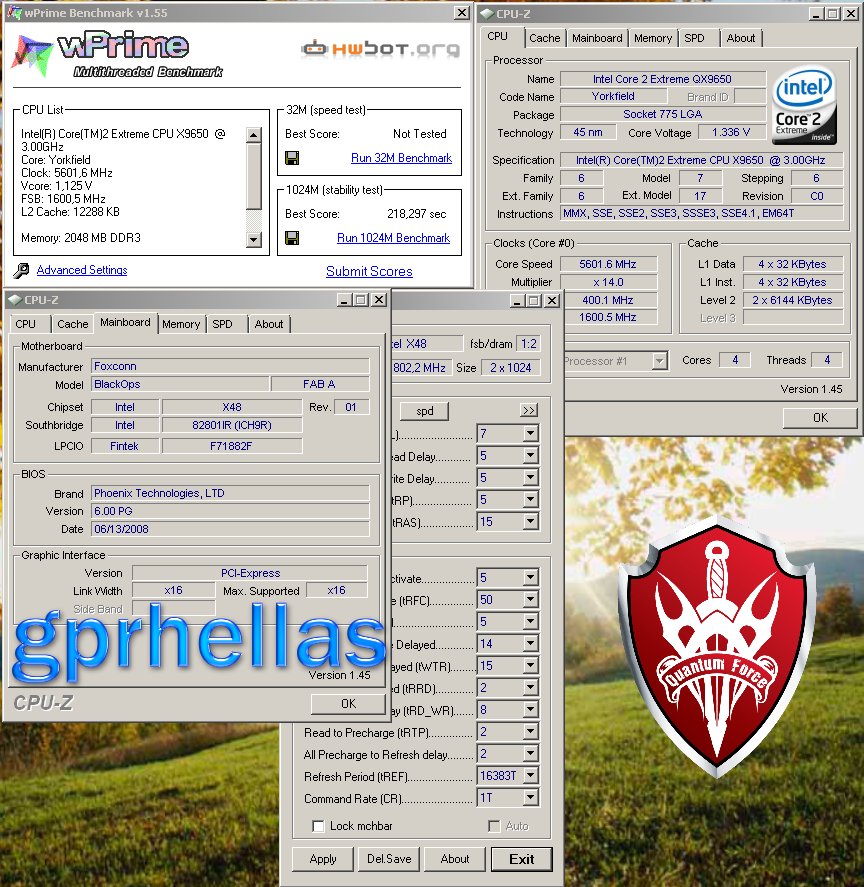
Task: Click the CPU-Z title icon in the Mainboard window
Action: click(x=15, y=300)
